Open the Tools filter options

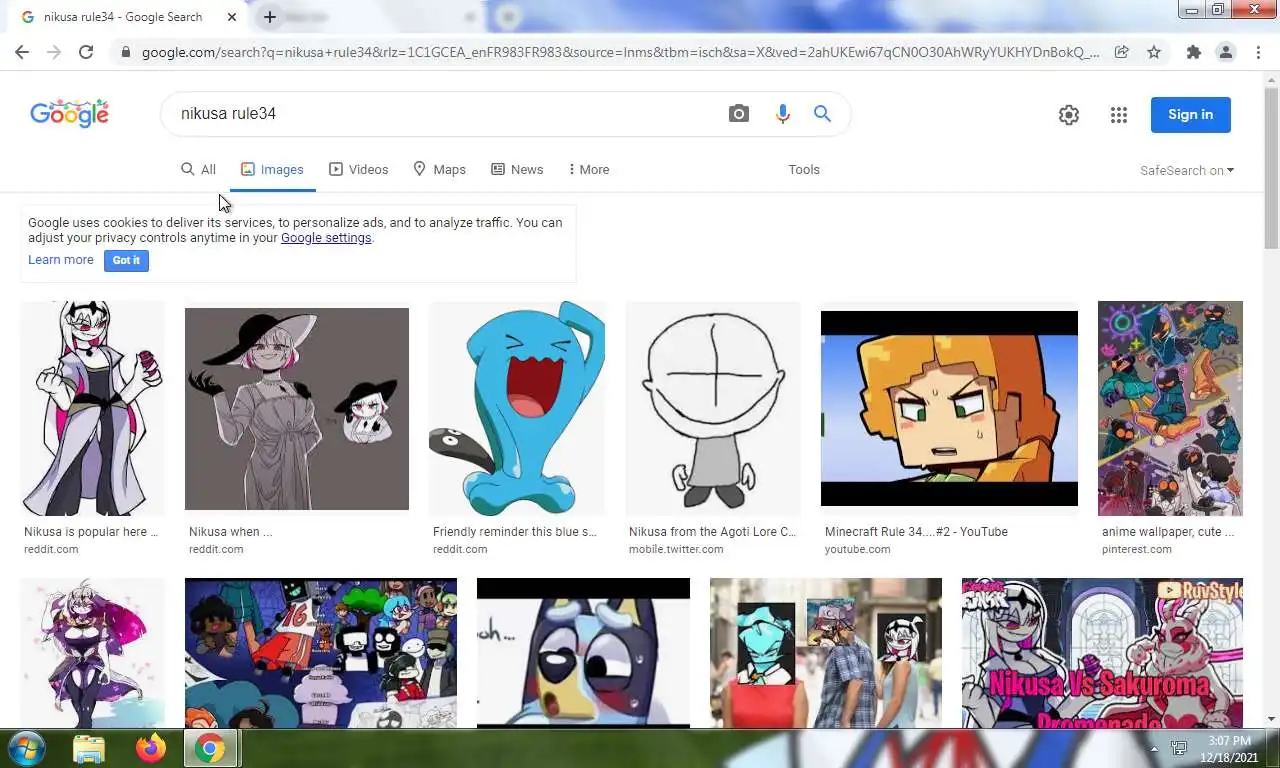804,169
